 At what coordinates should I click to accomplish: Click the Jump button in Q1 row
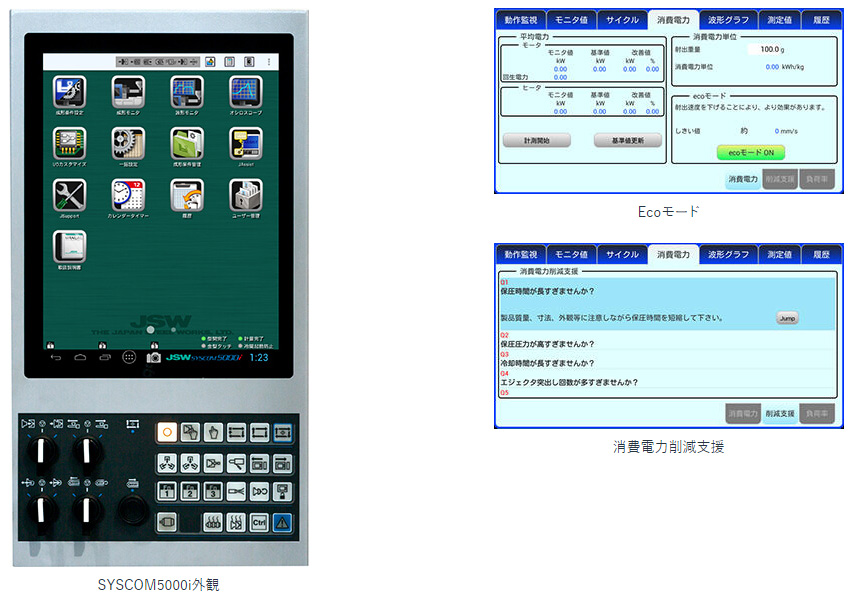click(x=787, y=318)
